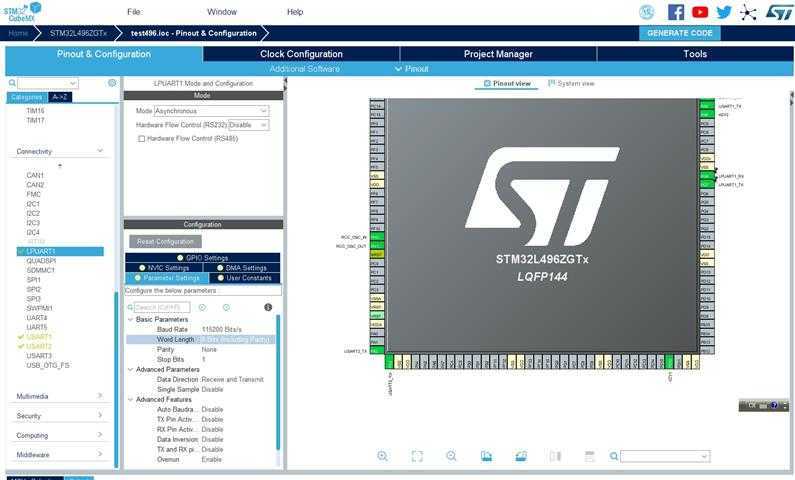This screenshot has width=795, height=480.
Task: Collapse the Advanced Parameters group
Action: (x=130, y=370)
